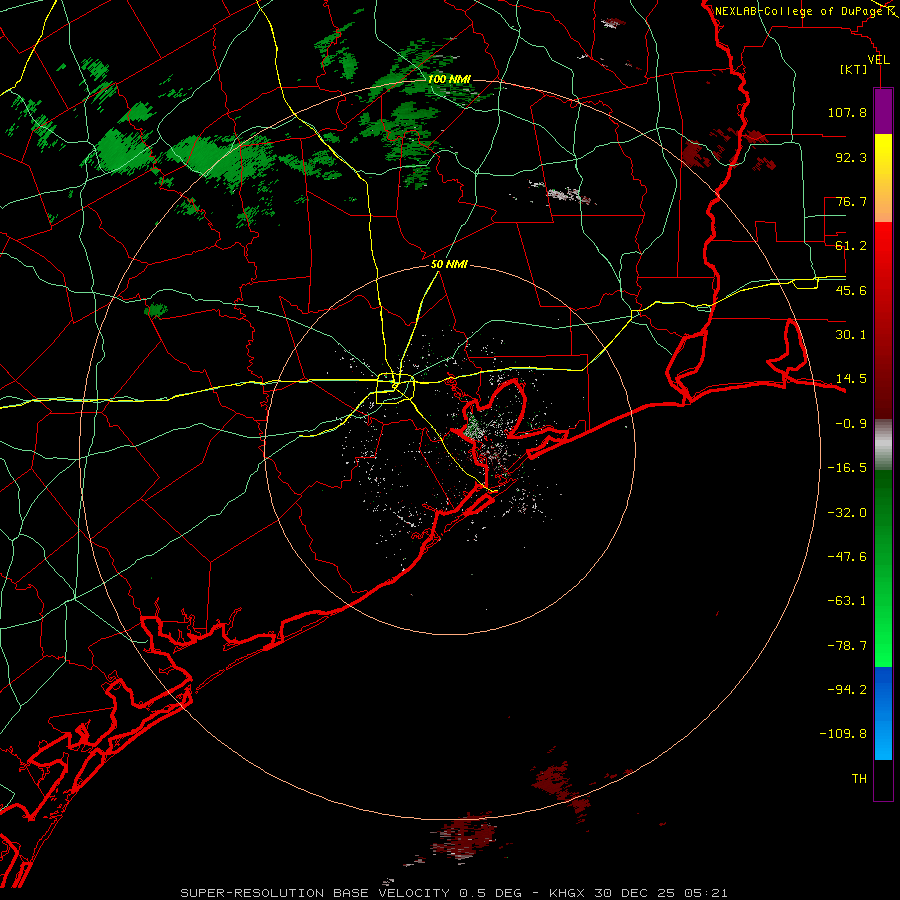Image resolution: width=900 pixels, height=900 pixels.
Task: Click the blue segment of color bar
Action: (883, 713)
